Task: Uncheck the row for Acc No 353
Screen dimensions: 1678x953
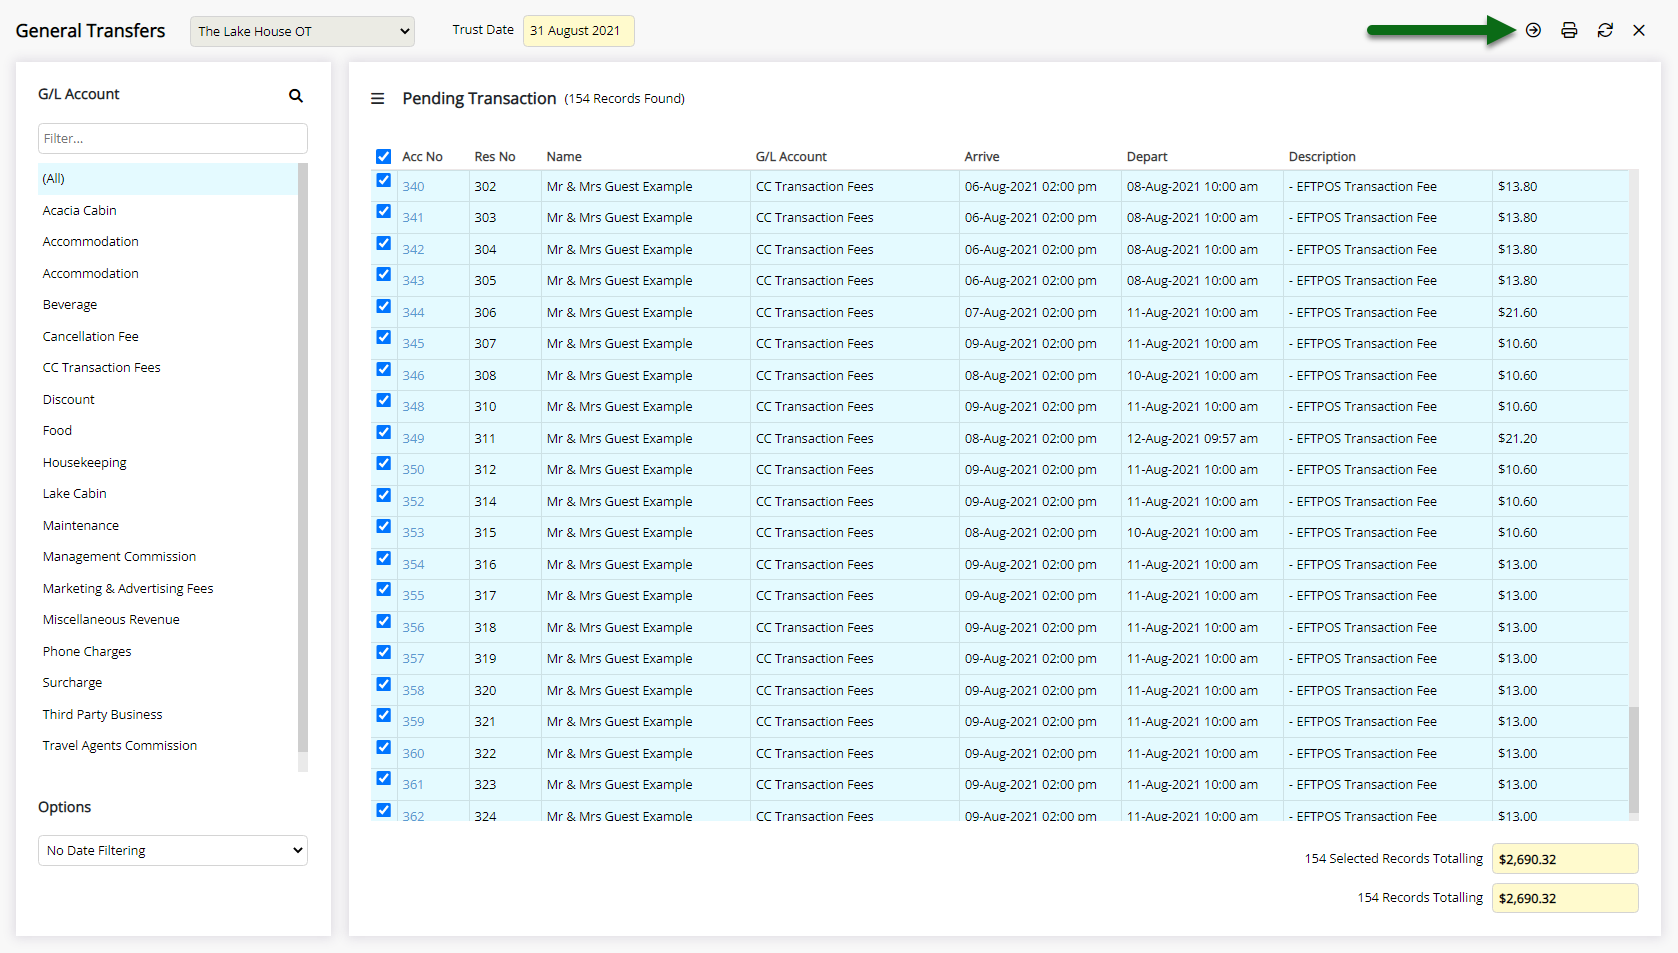Action: pos(383,526)
